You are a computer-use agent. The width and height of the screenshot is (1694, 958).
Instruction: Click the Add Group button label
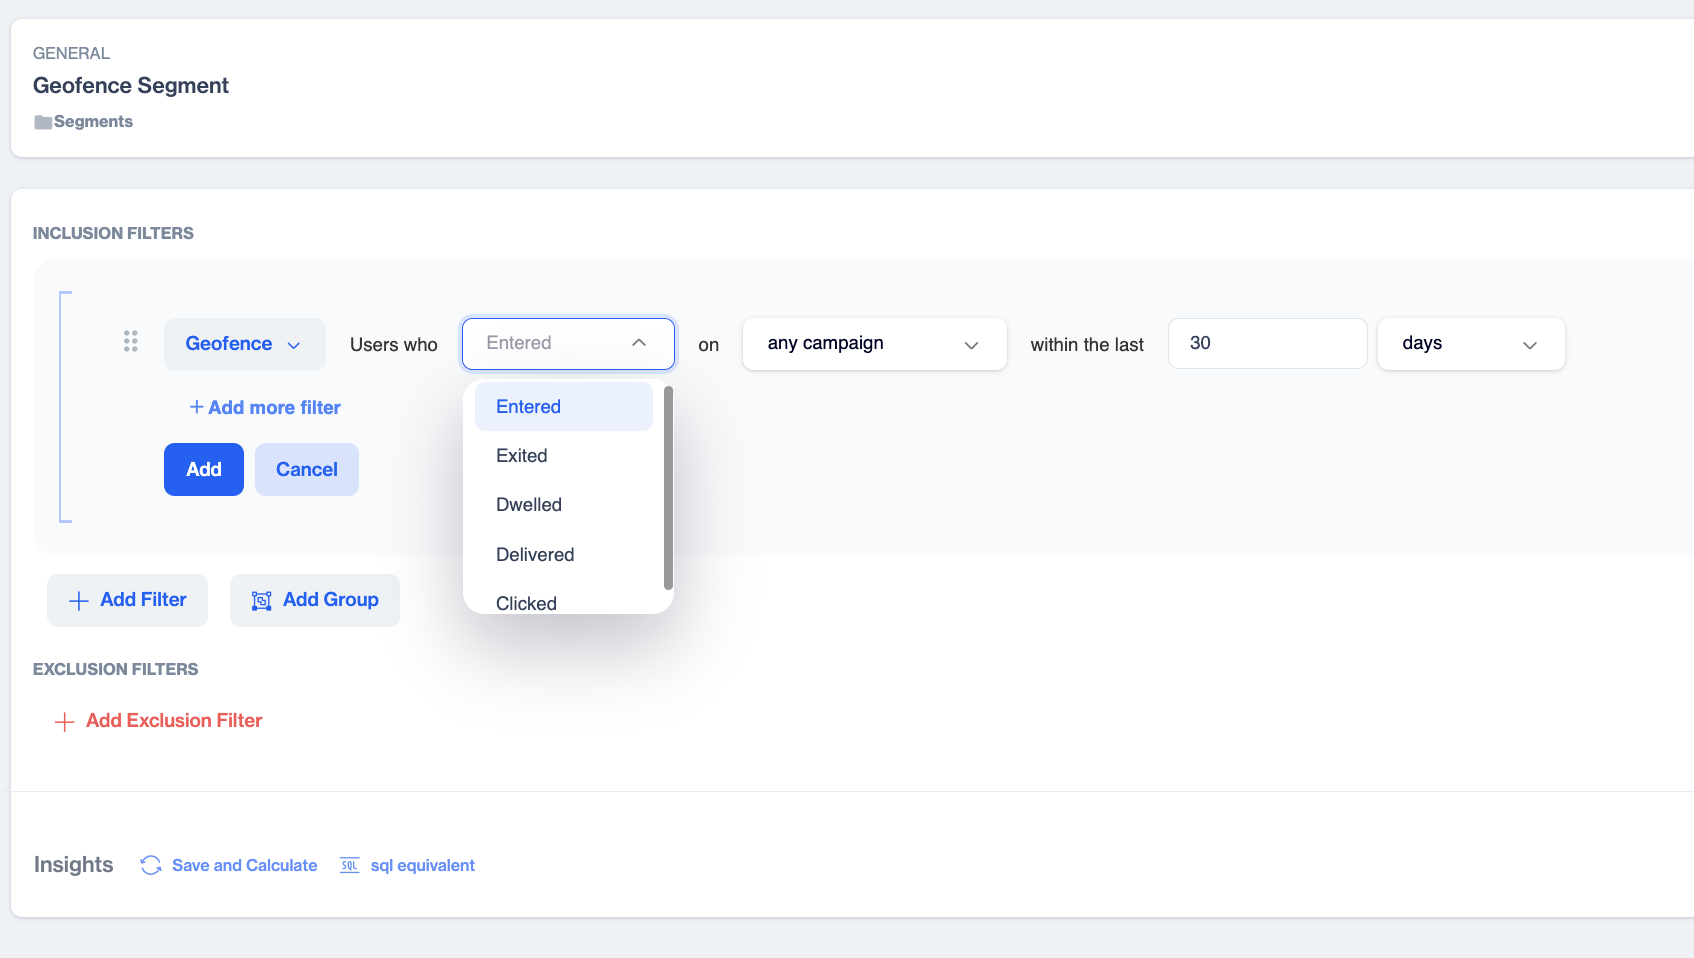coord(331,600)
